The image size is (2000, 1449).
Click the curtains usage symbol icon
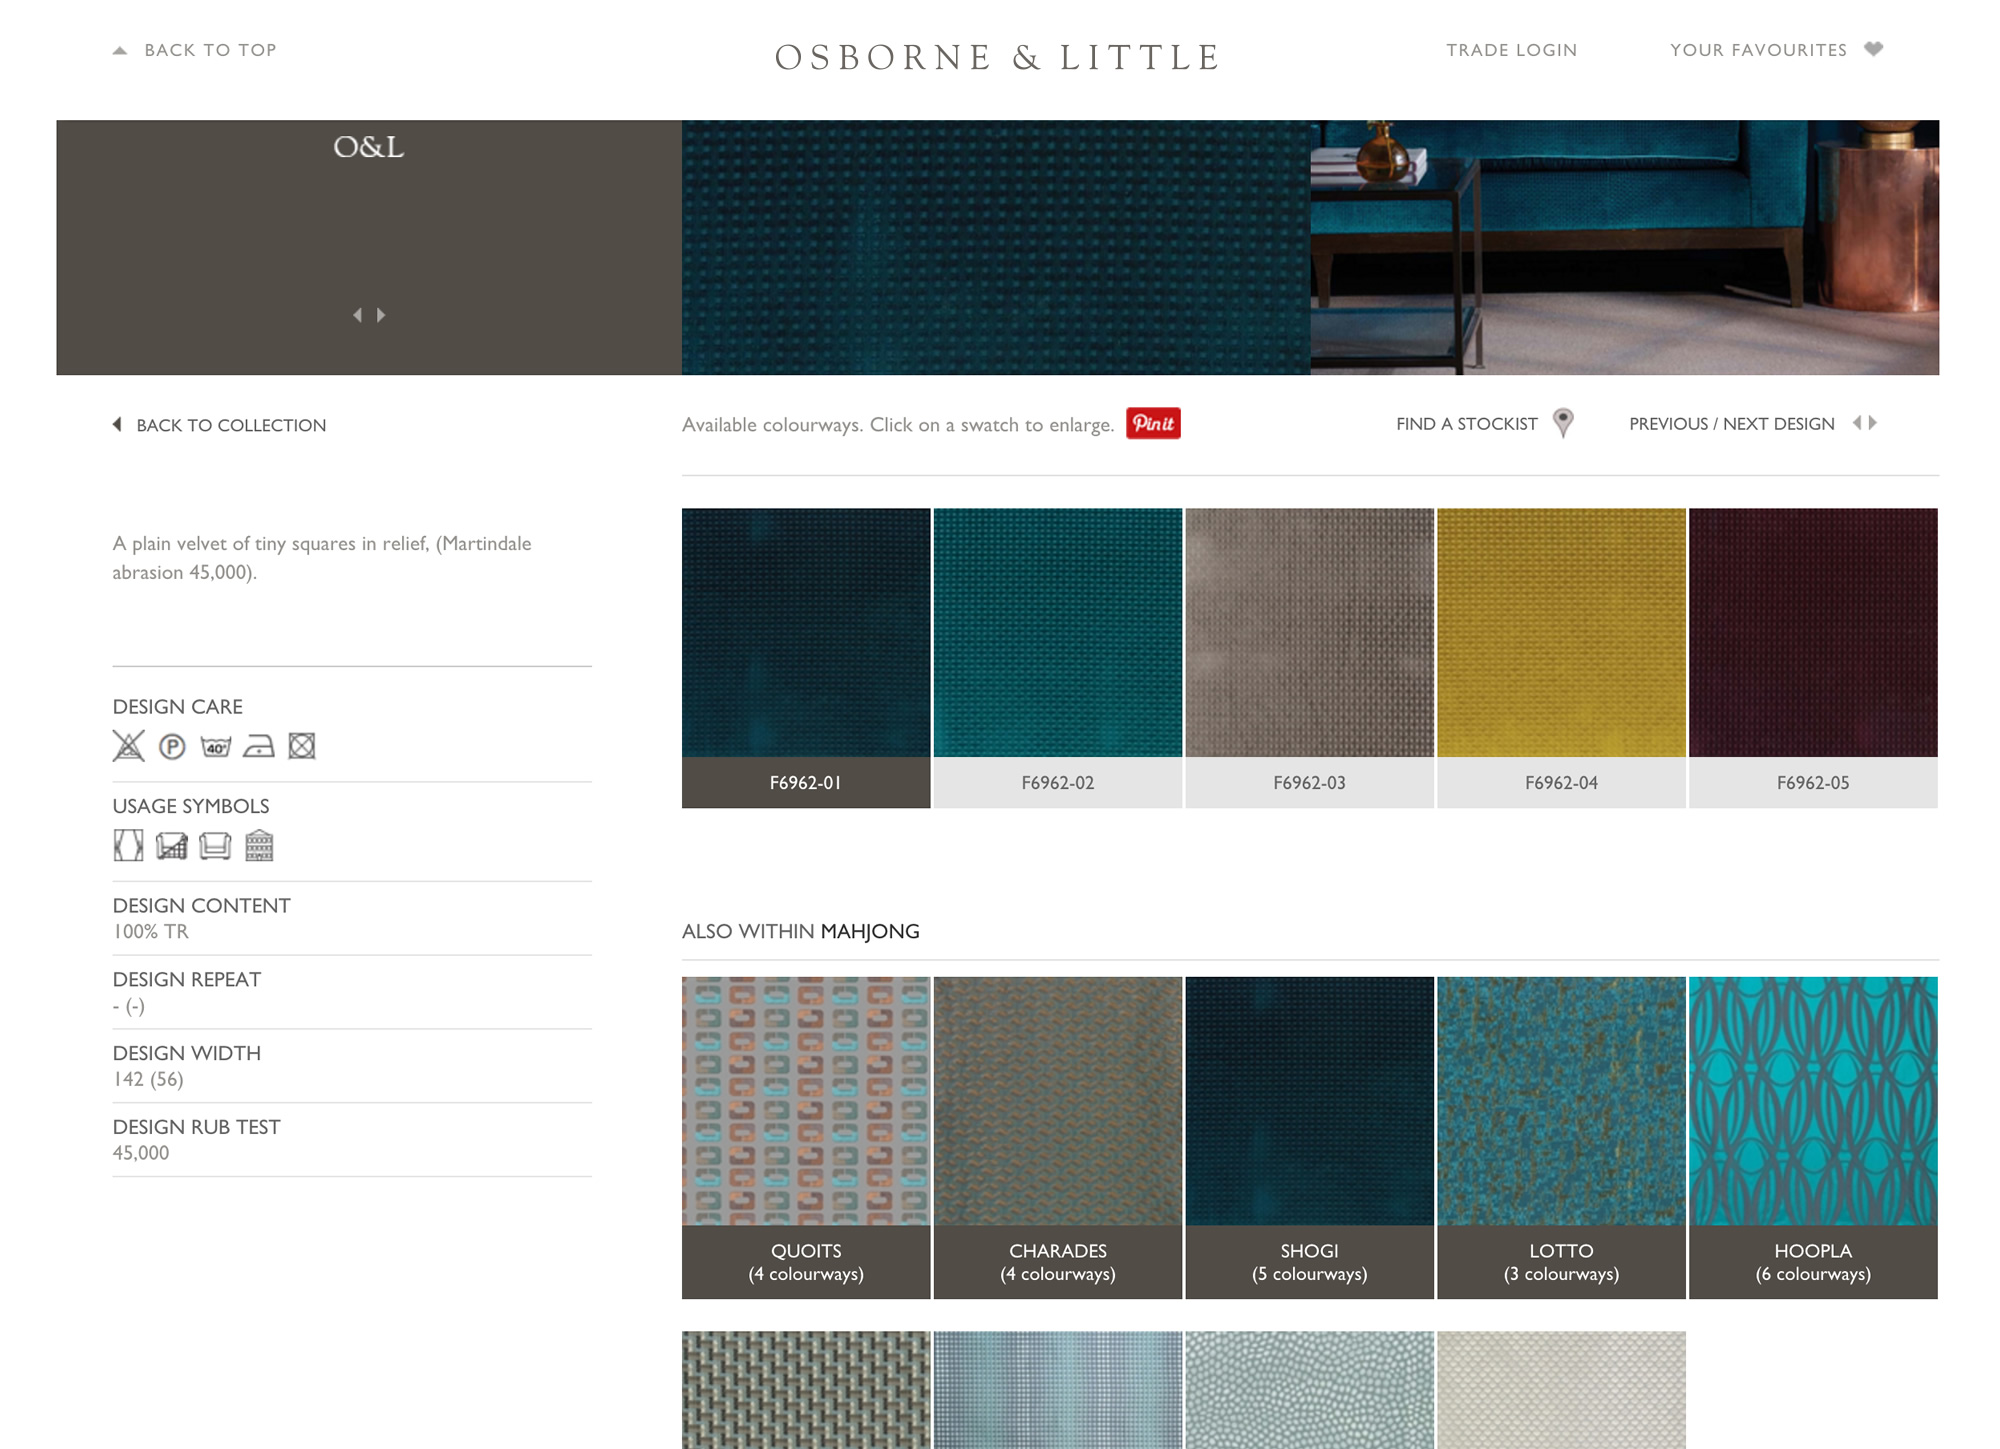pyautogui.click(x=128, y=846)
